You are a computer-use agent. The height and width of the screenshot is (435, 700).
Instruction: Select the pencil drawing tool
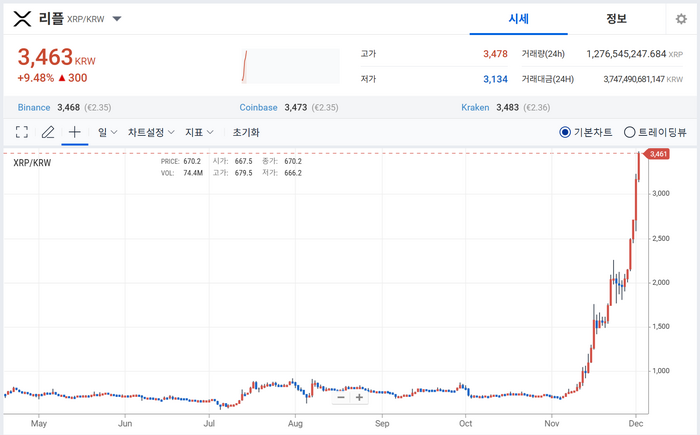pos(47,132)
